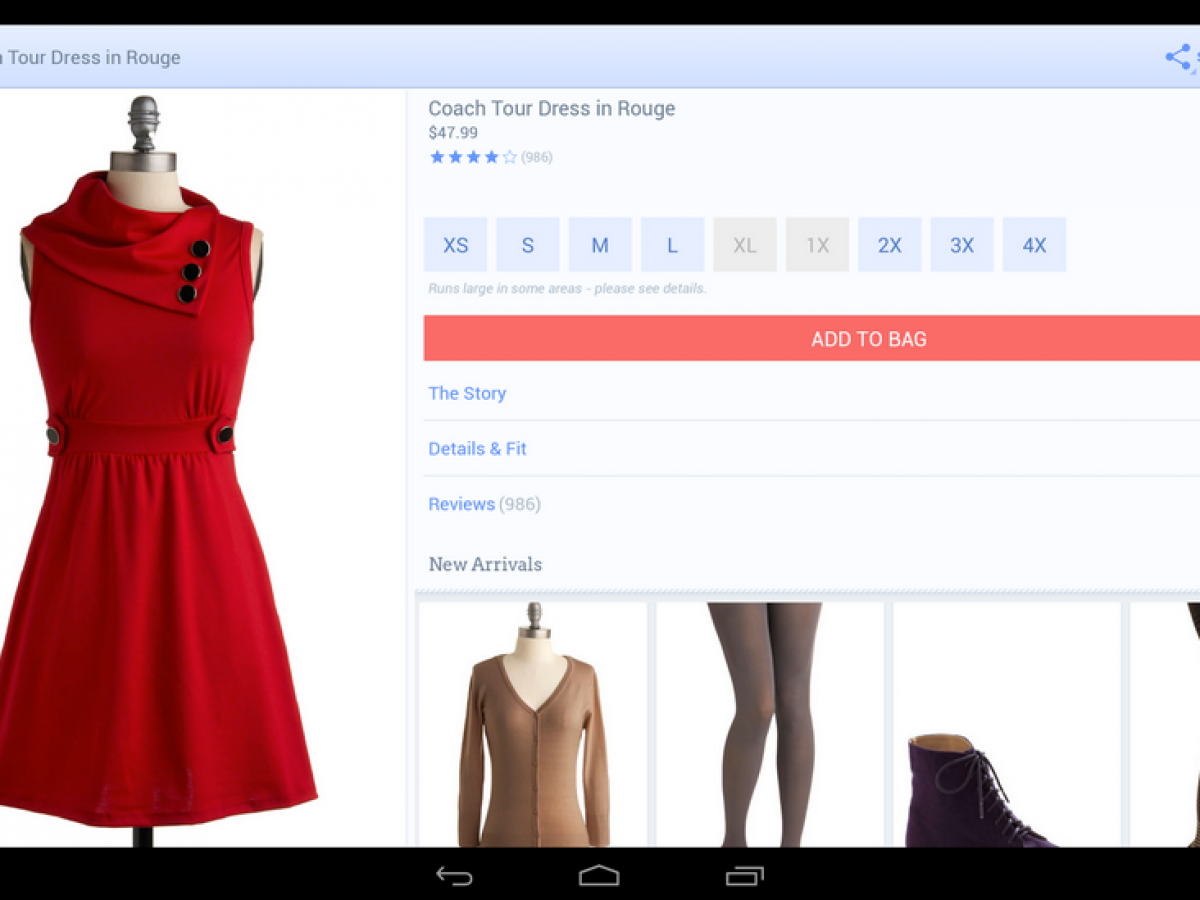
Task: Choose size 3X
Action: click(962, 245)
